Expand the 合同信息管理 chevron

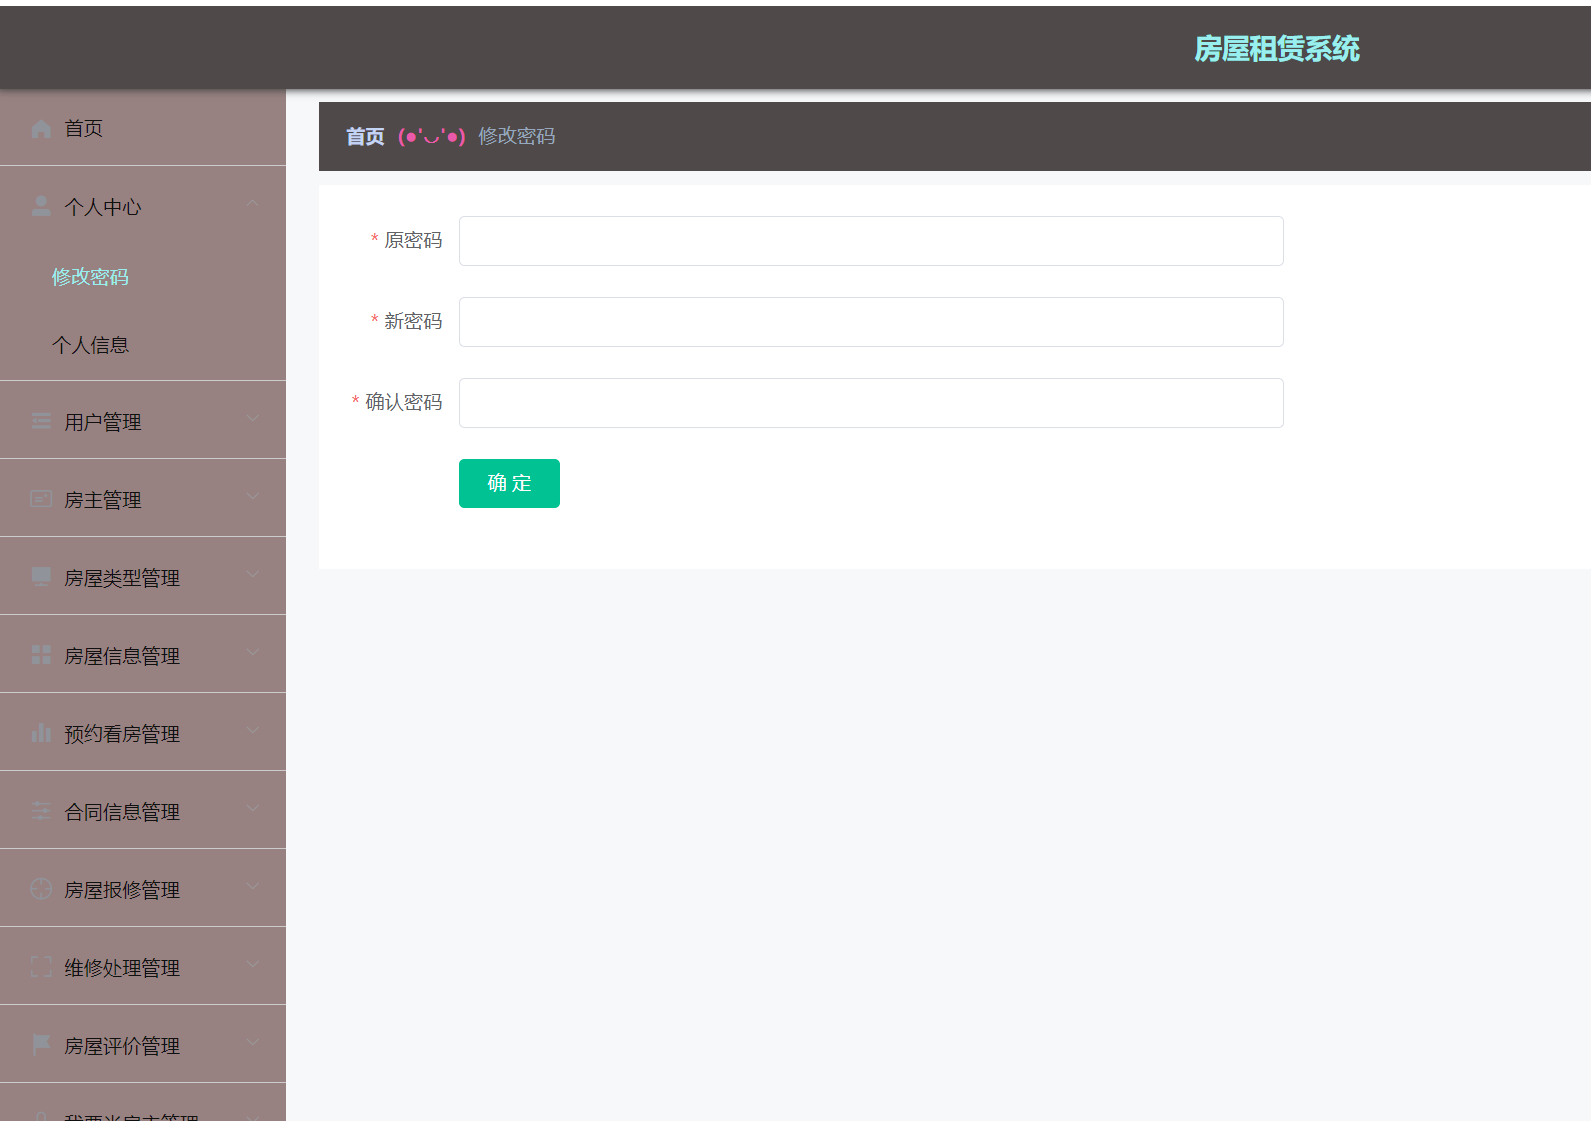coord(252,808)
